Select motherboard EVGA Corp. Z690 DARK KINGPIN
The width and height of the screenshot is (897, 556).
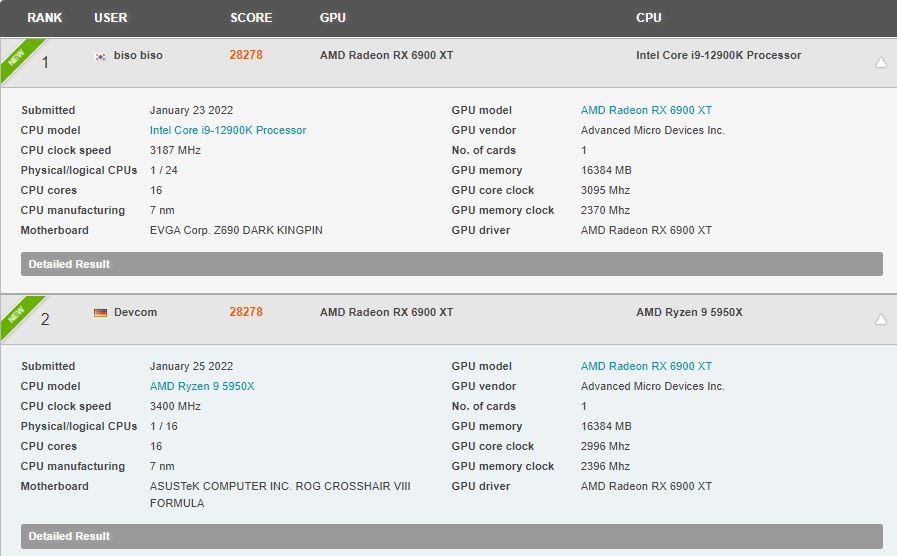point(236,231)
